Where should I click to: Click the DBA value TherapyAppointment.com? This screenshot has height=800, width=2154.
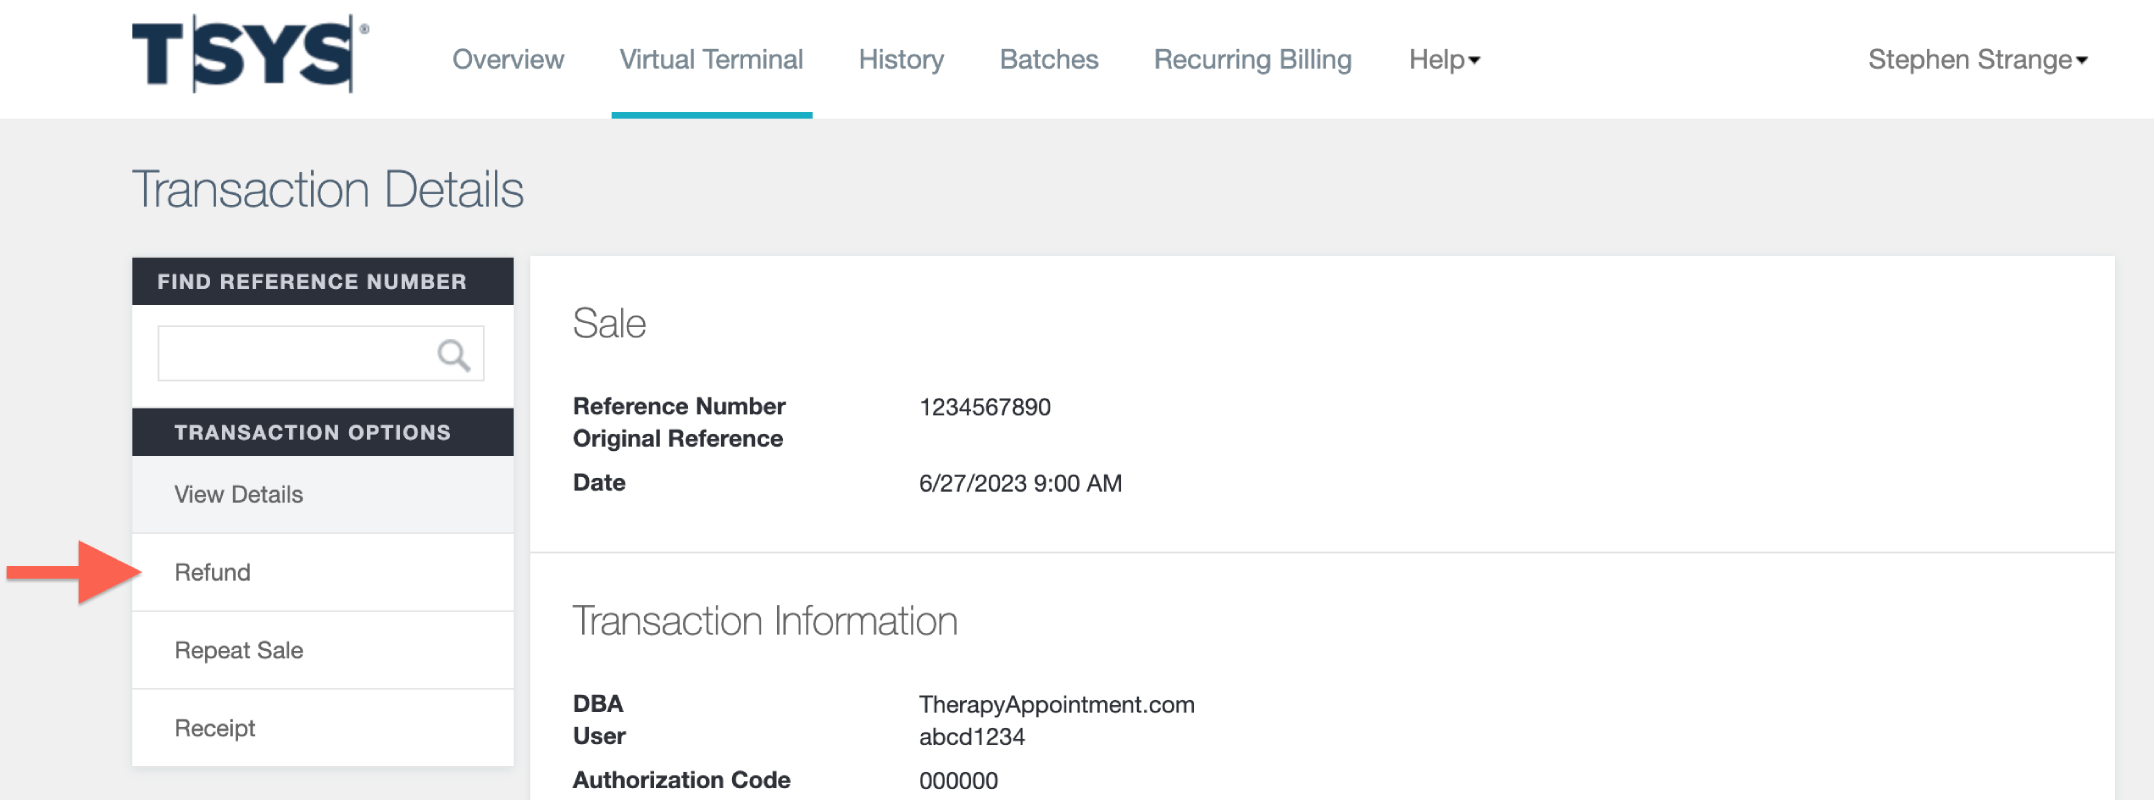[x=1056, y=705]
